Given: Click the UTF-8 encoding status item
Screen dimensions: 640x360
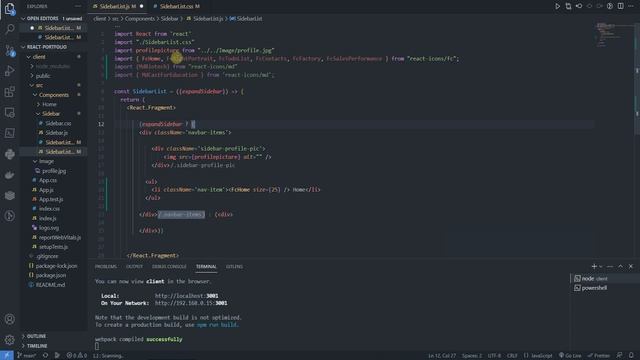Looking at the screenshot, I should [x=494, y=356].
